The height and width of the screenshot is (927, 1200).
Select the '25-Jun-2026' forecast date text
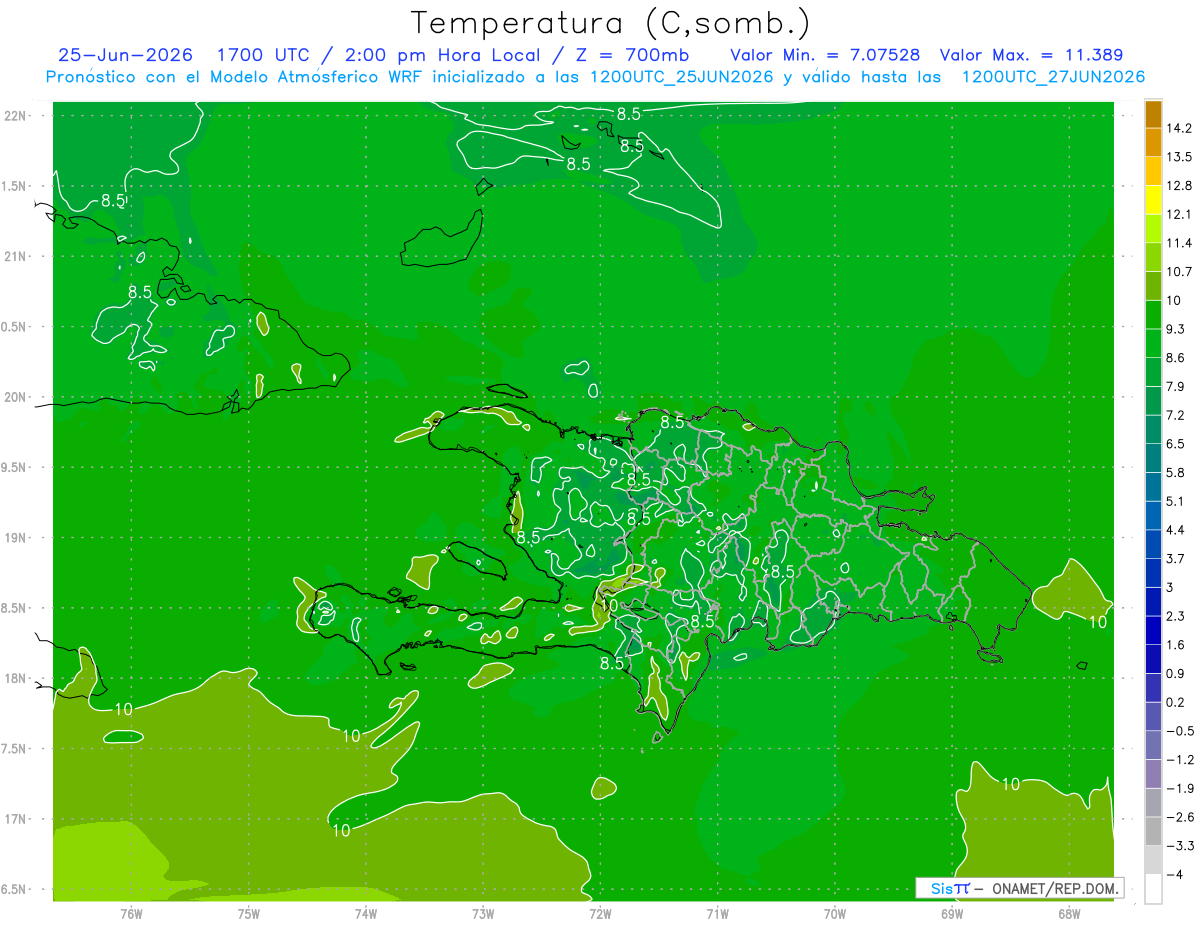click(x=125, y=56)
